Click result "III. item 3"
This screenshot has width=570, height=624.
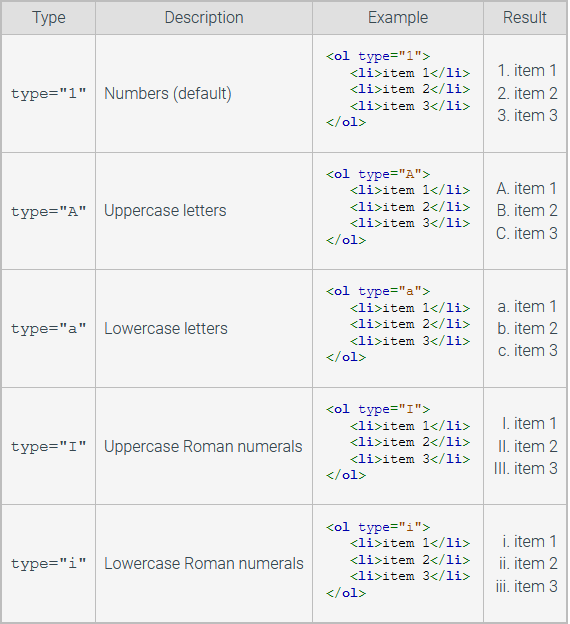(525, 468)
